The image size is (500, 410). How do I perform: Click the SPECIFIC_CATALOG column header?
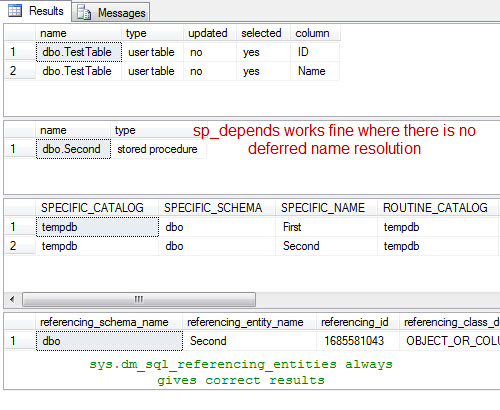point(97,208)
